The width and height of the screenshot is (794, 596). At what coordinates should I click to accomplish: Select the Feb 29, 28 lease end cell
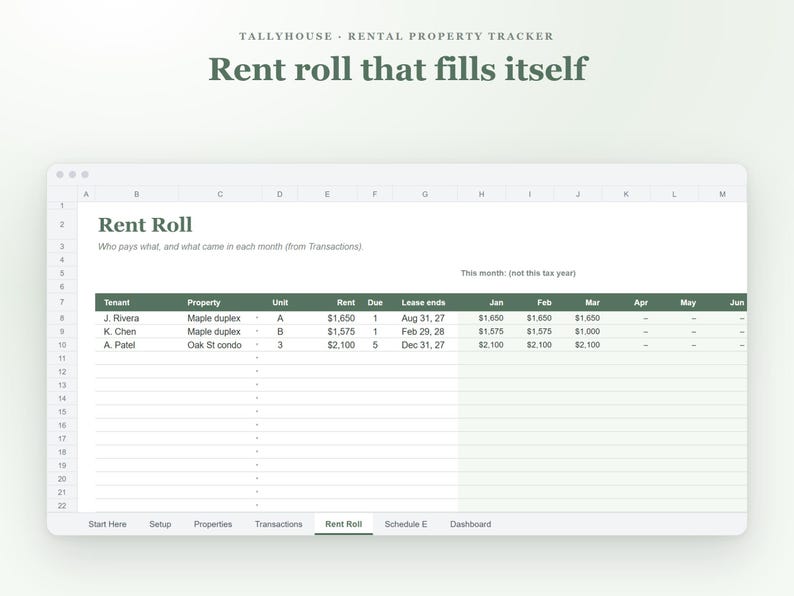(x=425, y=331)
